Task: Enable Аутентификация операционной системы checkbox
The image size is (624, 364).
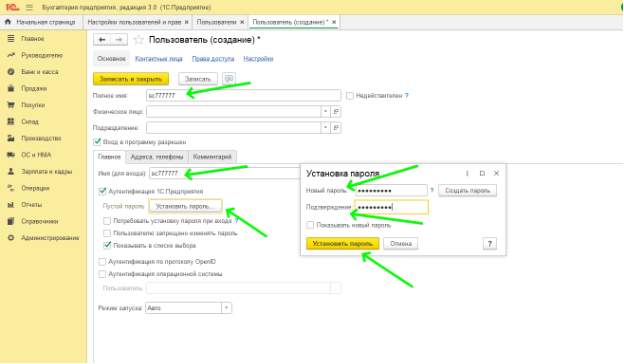Action: click(102, 274)
